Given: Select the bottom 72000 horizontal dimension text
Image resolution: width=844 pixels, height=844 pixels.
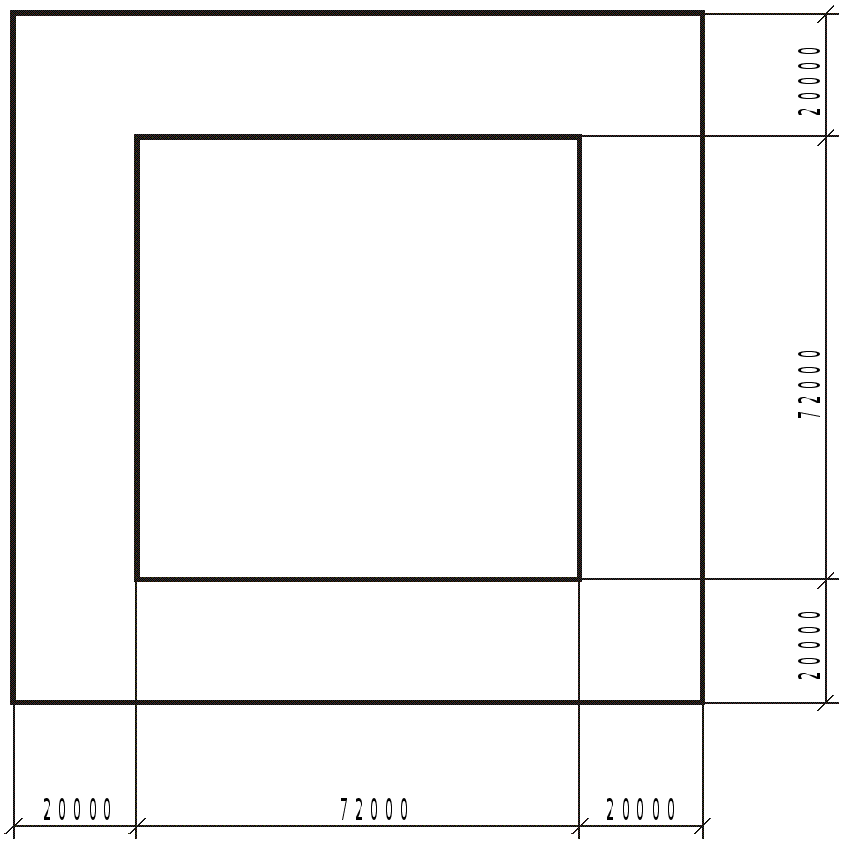Looking at the screenshot, I should pyautogui.click(x=375, y=809).
